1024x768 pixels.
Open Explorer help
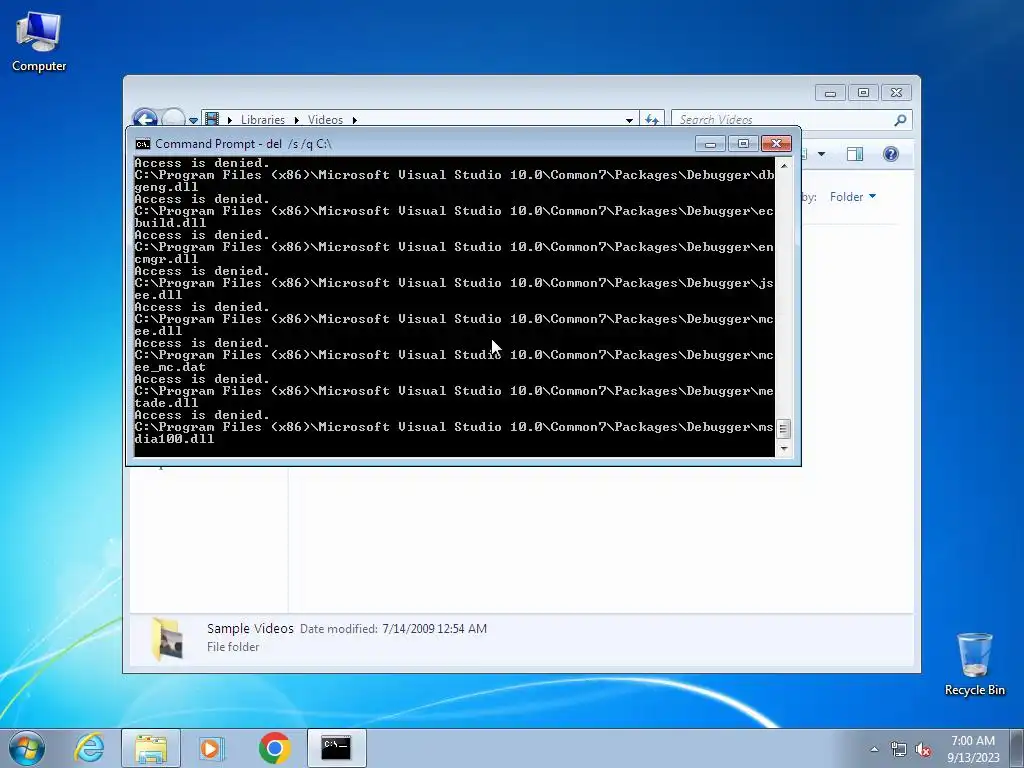pyautogui.click(x=891, y=154)
